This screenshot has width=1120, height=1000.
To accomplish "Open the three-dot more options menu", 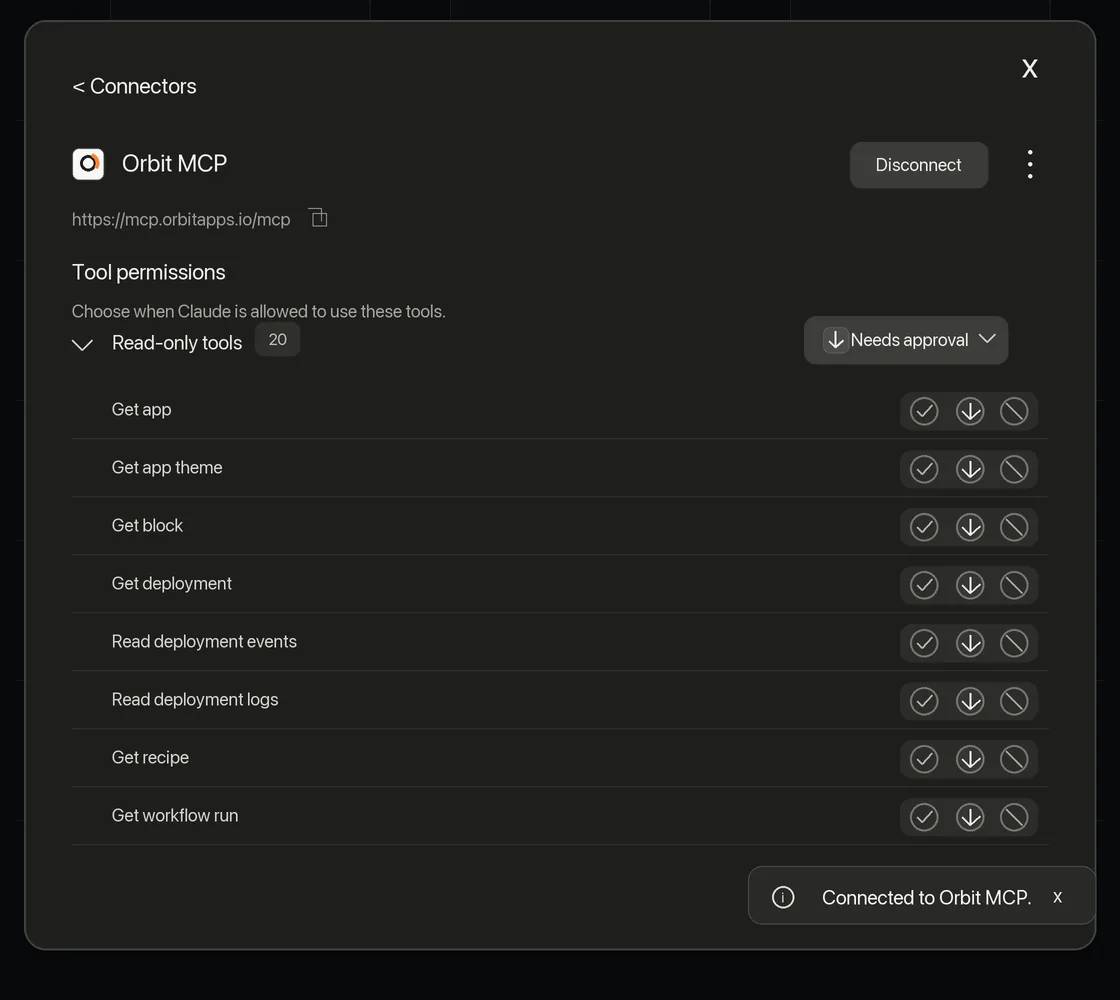I will pyautogui.click(x=1029, y=164).
